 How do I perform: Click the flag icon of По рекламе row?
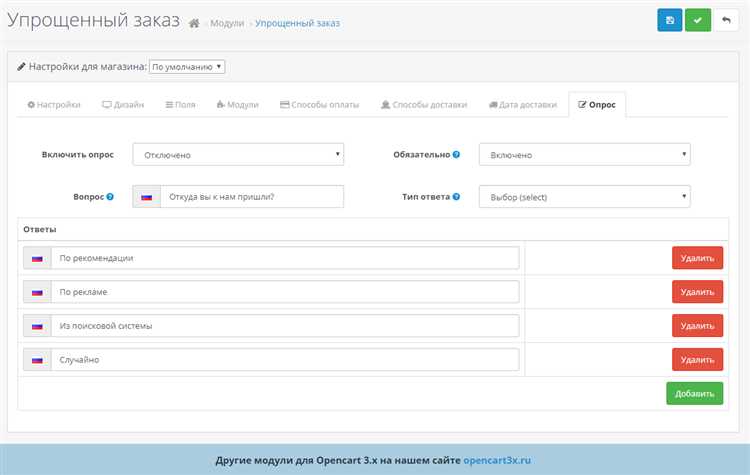[x=37, y=292]
